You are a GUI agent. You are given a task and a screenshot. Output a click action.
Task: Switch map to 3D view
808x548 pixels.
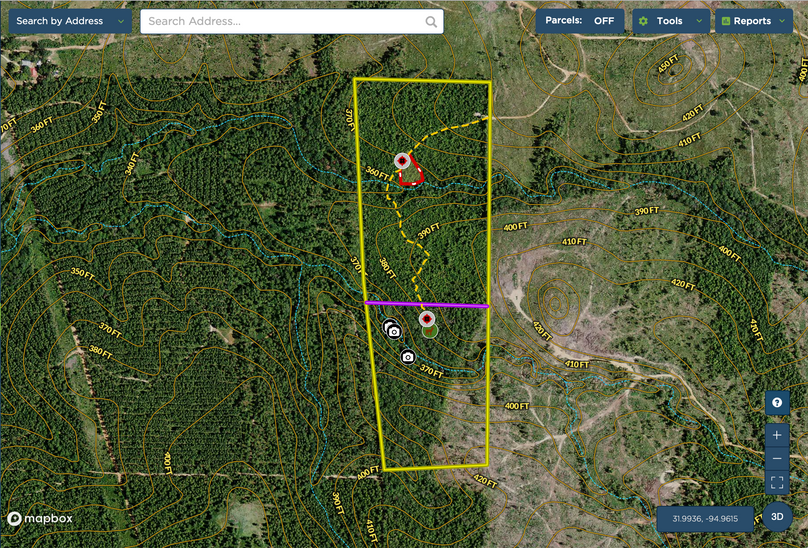(777, 517)
